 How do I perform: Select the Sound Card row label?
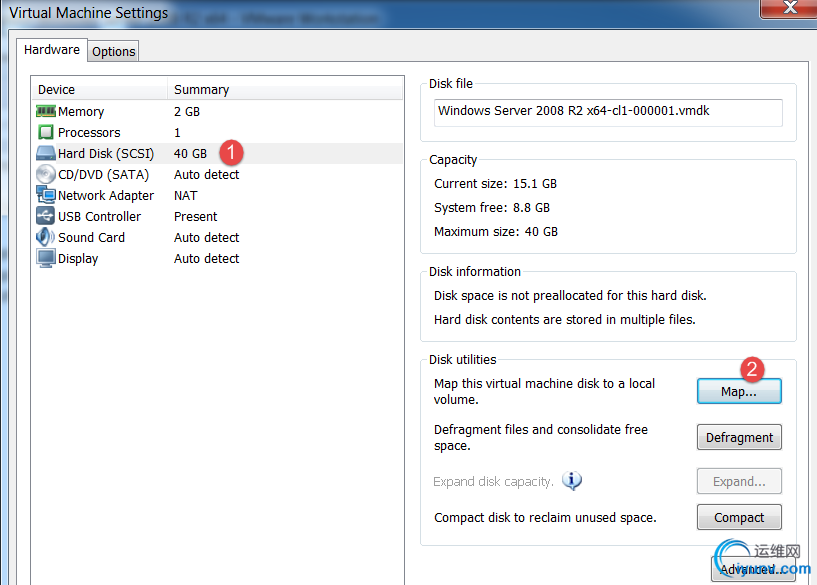92,237
